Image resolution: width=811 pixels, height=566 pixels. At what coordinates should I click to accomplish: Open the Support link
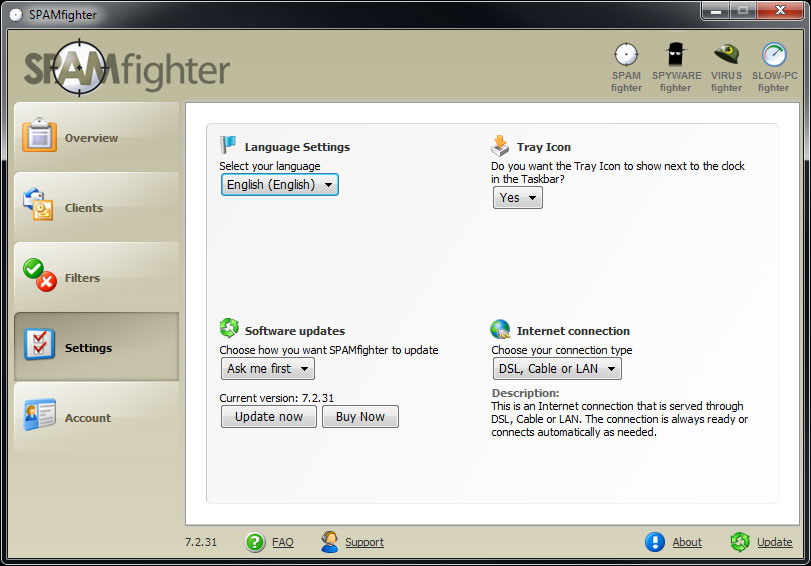point(365,542)
